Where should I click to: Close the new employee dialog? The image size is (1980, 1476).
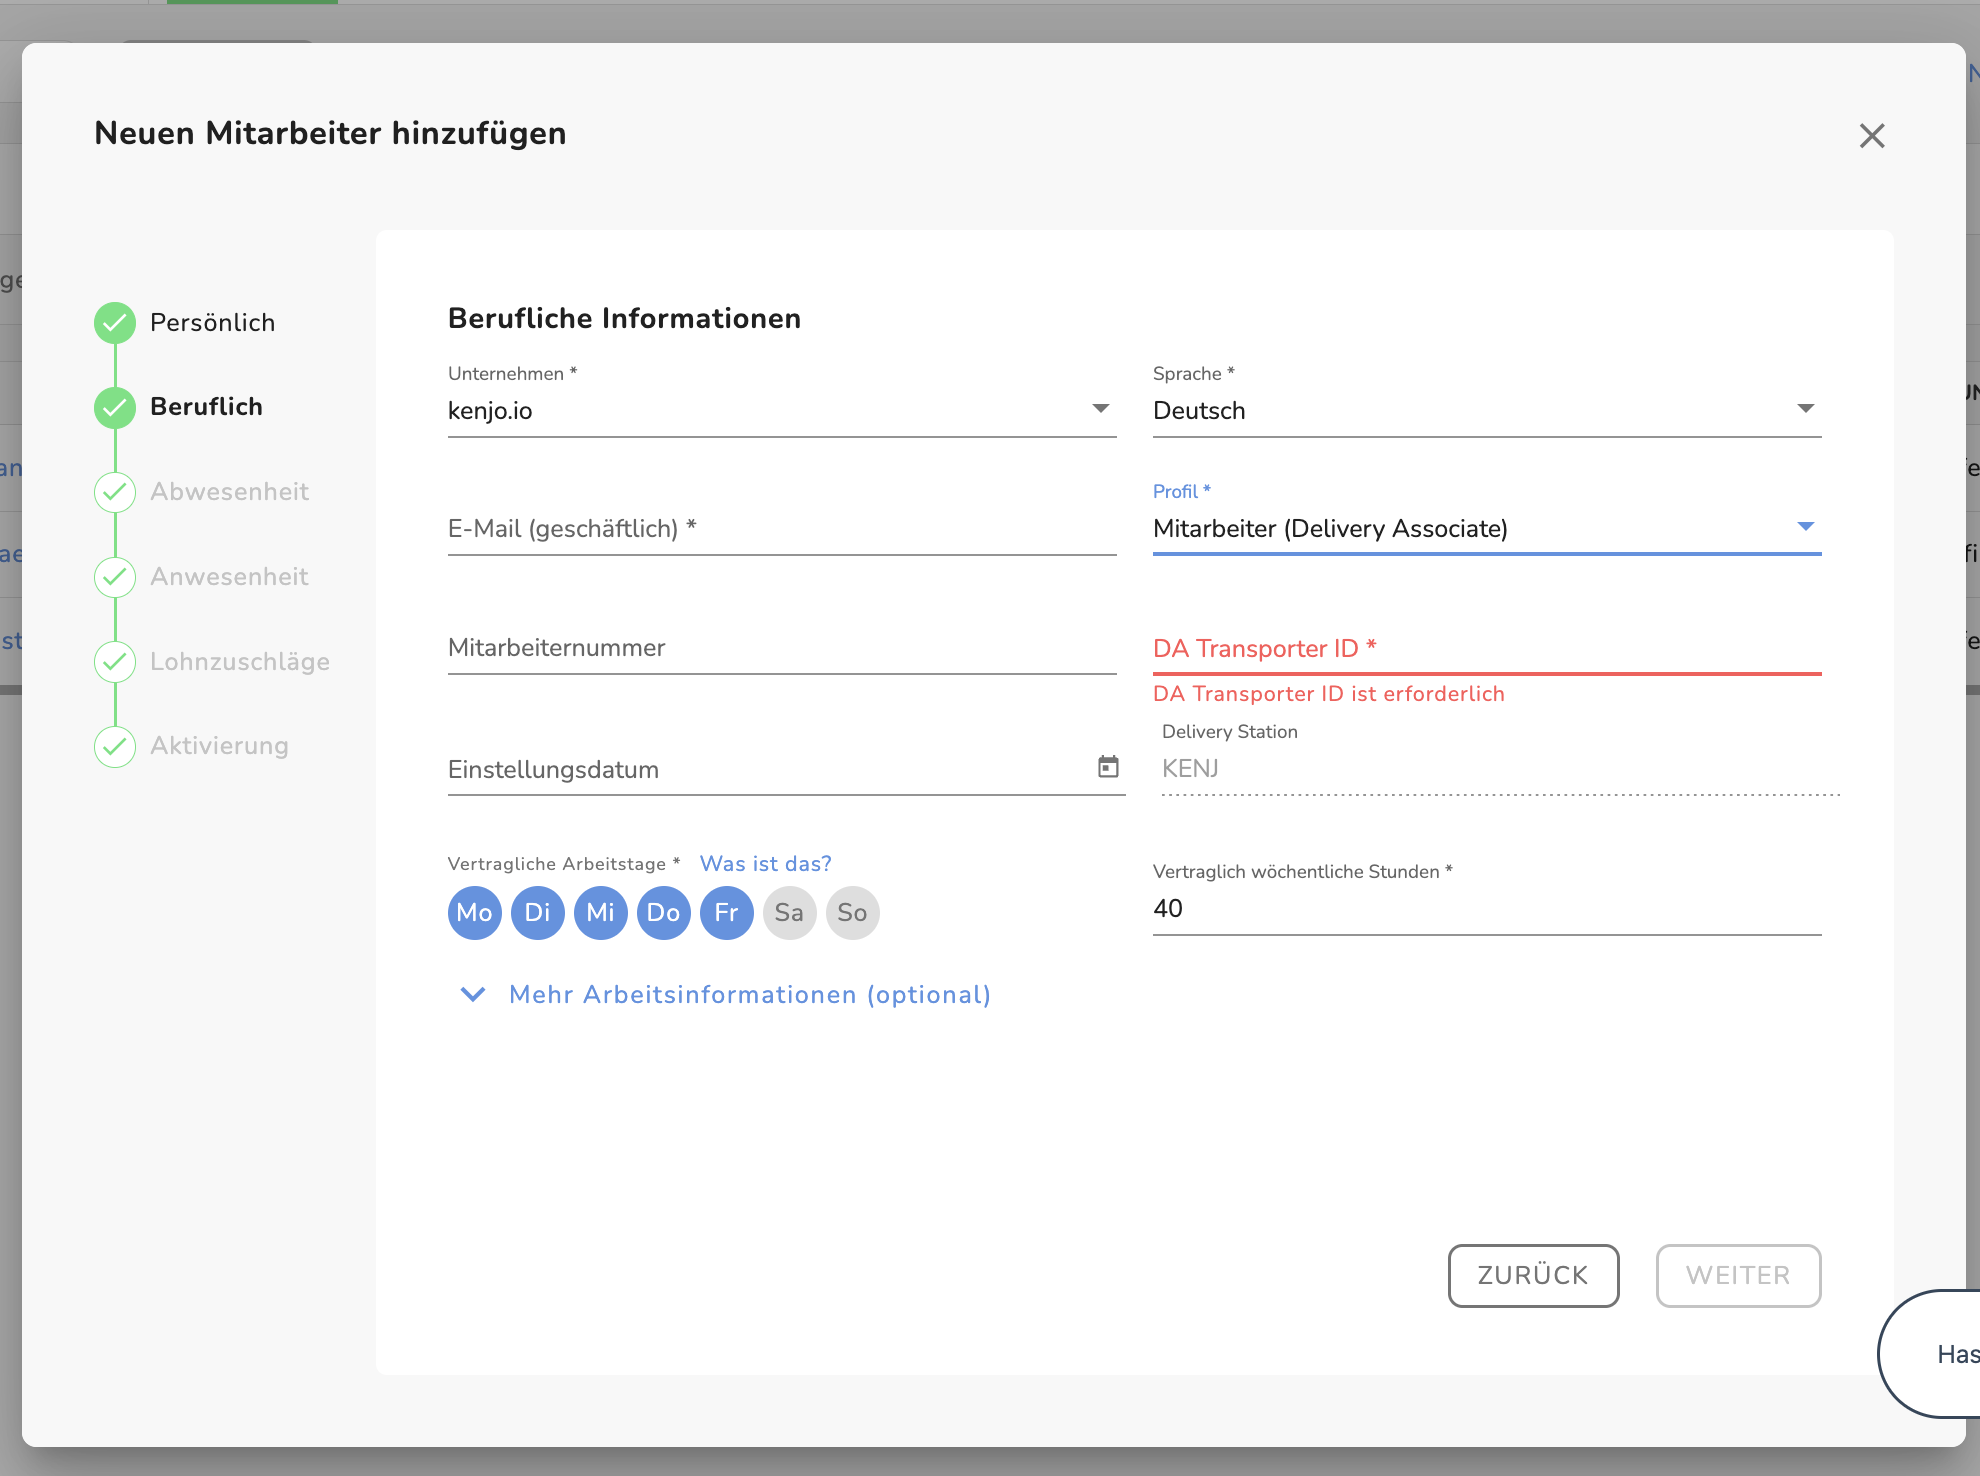point(1871,136)
